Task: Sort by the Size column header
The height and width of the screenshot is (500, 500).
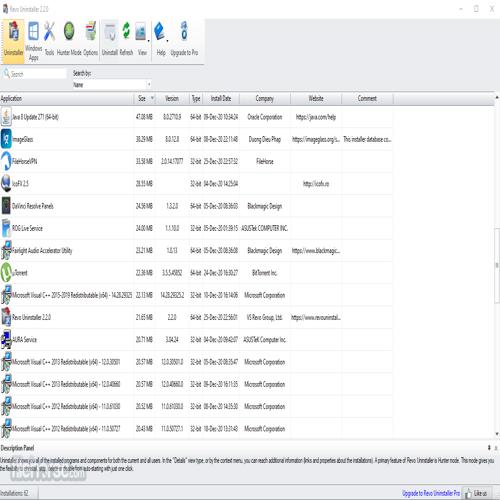Action: point(145,98)
